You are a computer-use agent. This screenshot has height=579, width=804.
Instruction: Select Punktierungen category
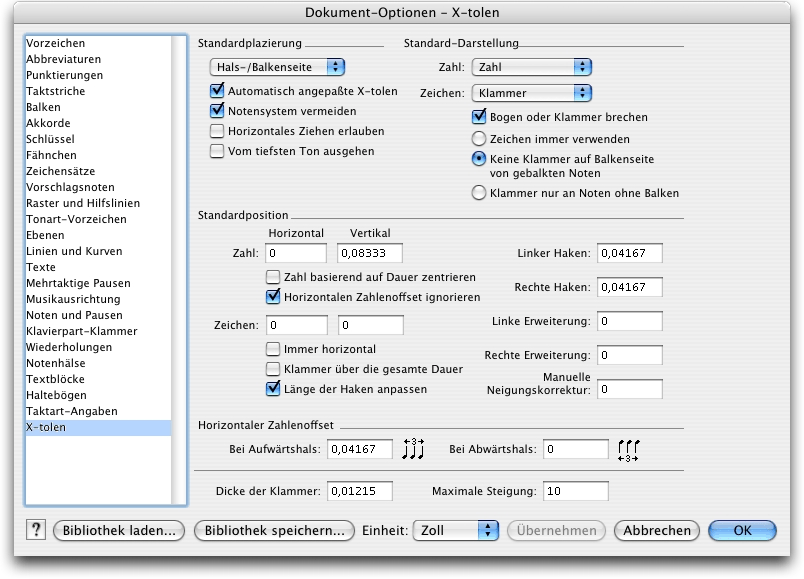pos(98,75)
